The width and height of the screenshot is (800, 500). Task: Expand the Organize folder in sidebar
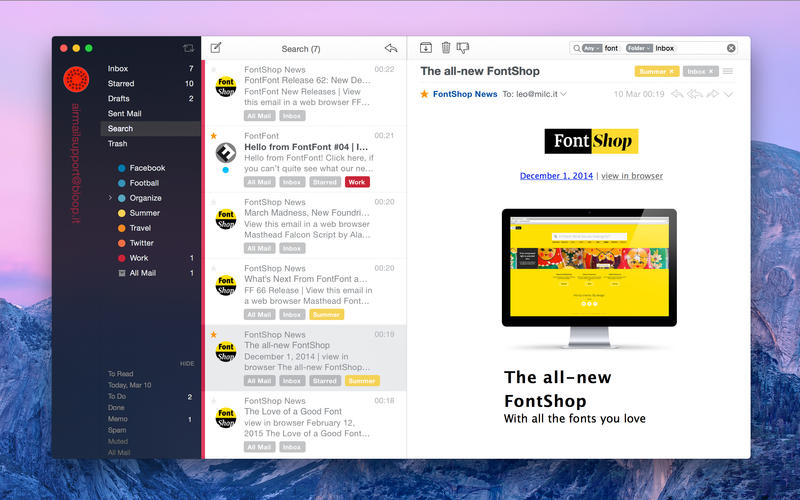click(x=111, y=198)
